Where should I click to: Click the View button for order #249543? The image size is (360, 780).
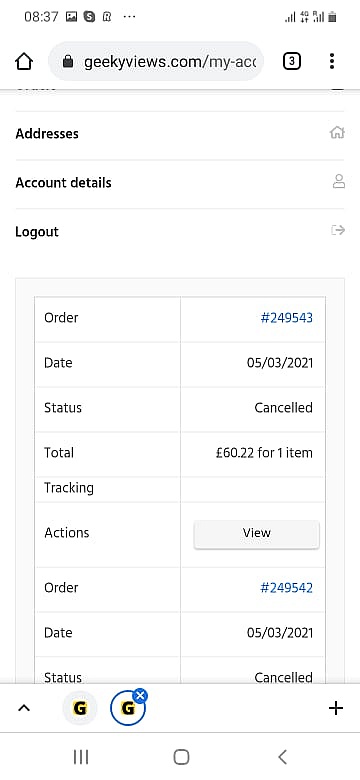click(x=257, y=534)
